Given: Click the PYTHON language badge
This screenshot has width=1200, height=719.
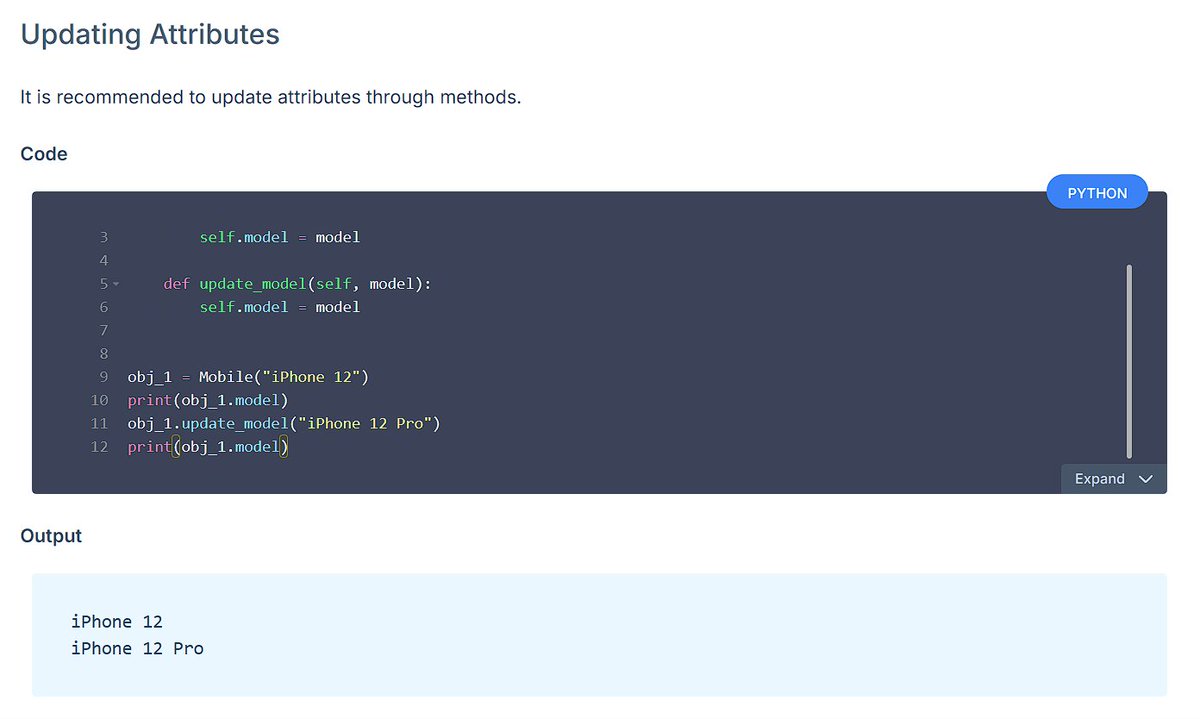Looking at the screenshot, I should click(x=1097, y=192).
